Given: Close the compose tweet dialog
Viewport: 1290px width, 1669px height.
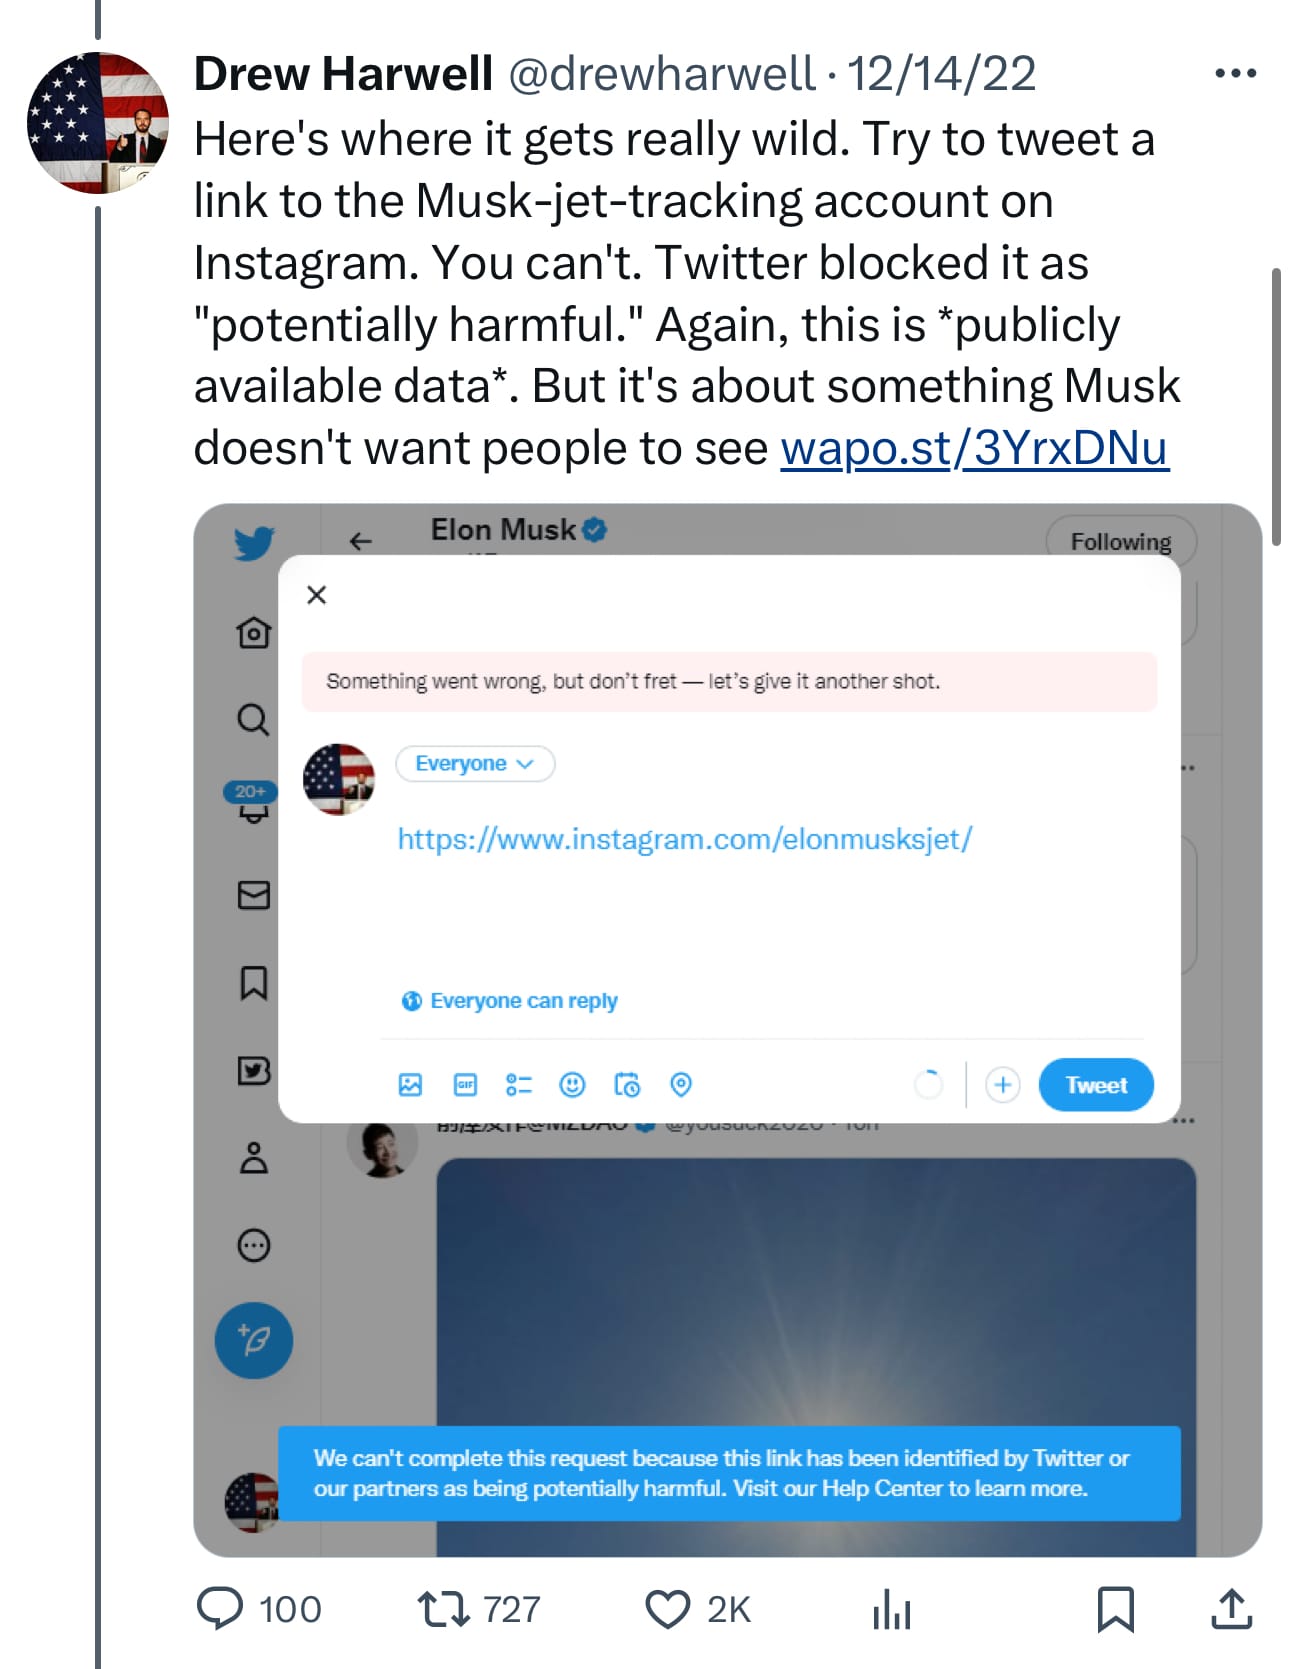Looking at the screenshot, I should pyautogui.click(x=317, y=595).
